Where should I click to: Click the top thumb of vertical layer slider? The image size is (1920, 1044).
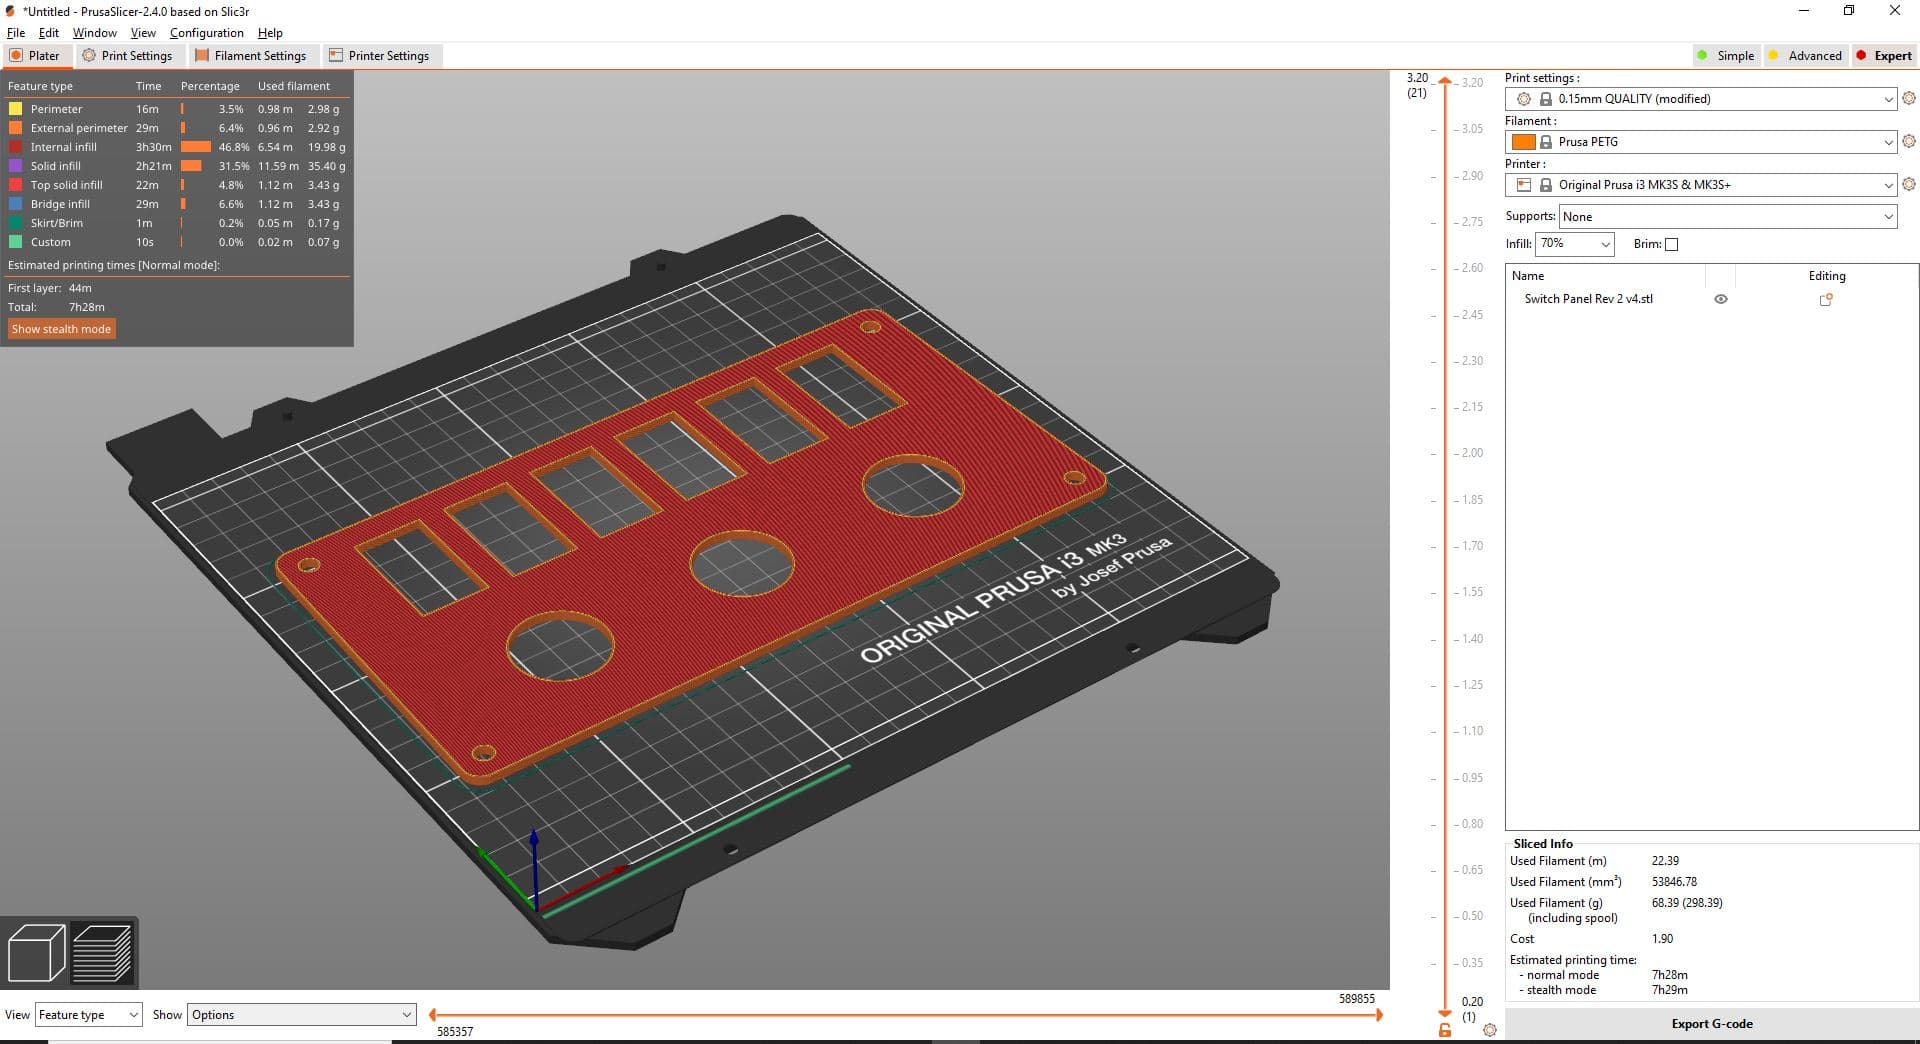point(1444,81)
